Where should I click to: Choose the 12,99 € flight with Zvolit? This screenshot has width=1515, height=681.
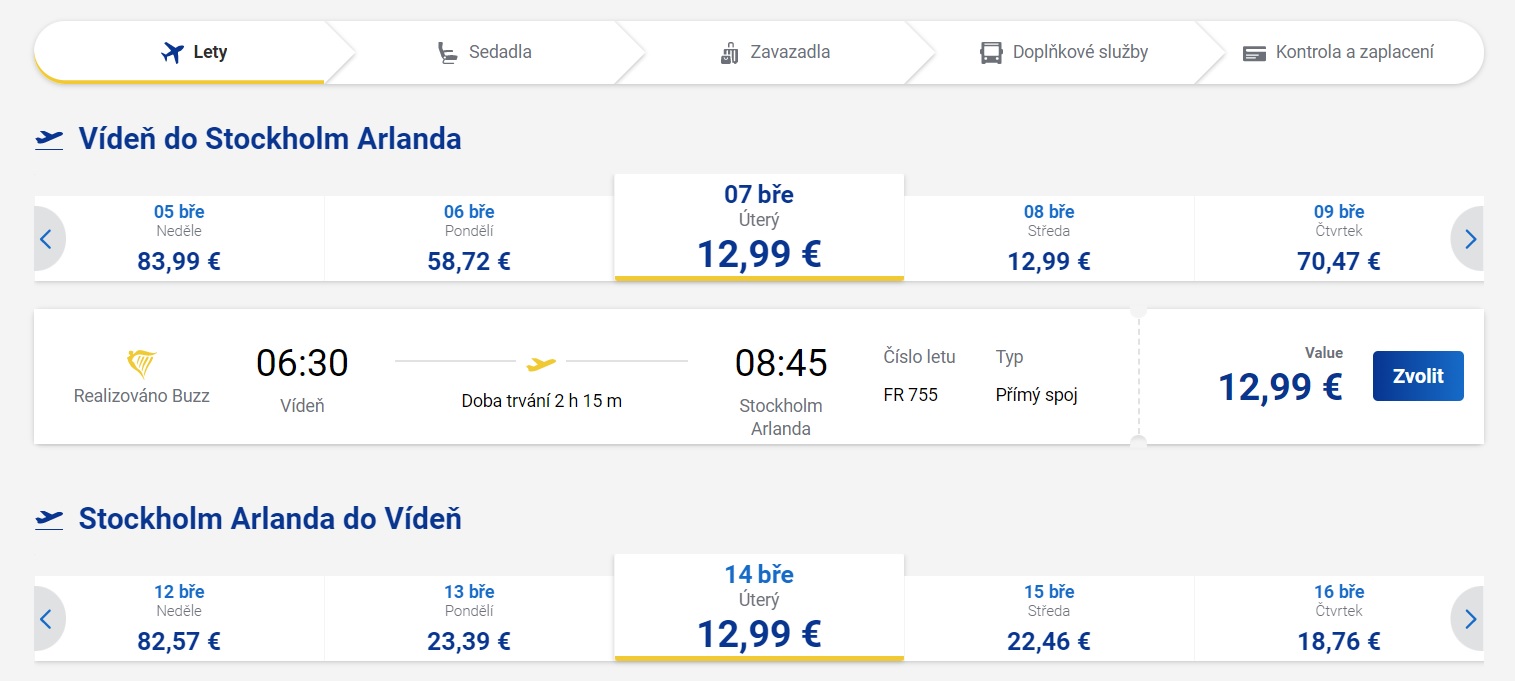point(1418,376)
